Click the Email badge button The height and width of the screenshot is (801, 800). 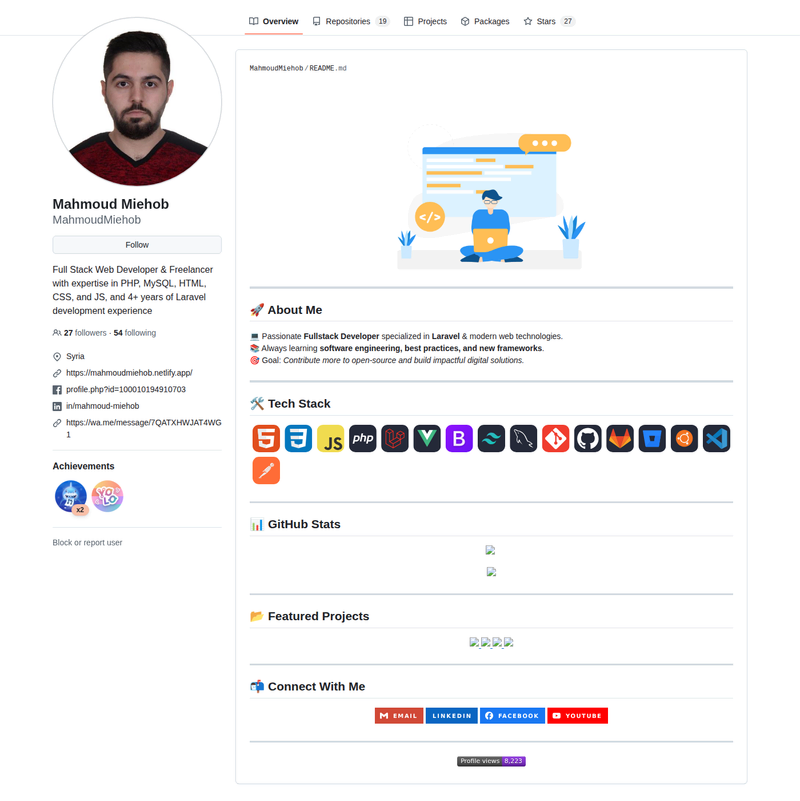point(399,716)
